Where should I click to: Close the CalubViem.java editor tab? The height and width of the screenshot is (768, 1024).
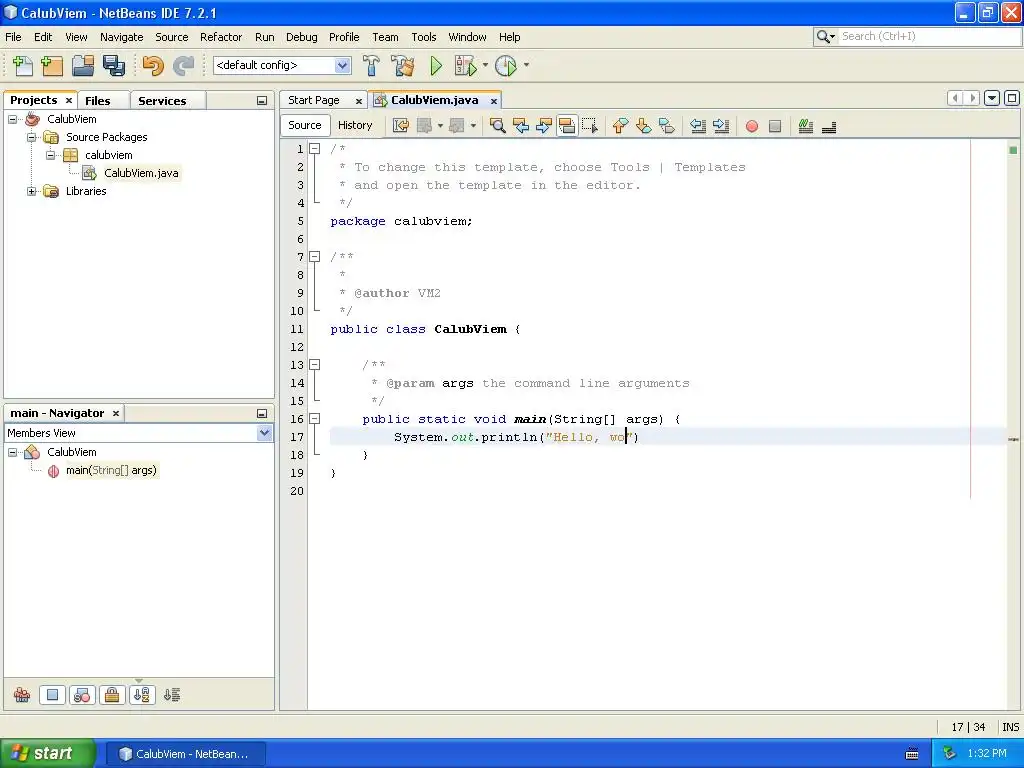[x=494, y=101]
